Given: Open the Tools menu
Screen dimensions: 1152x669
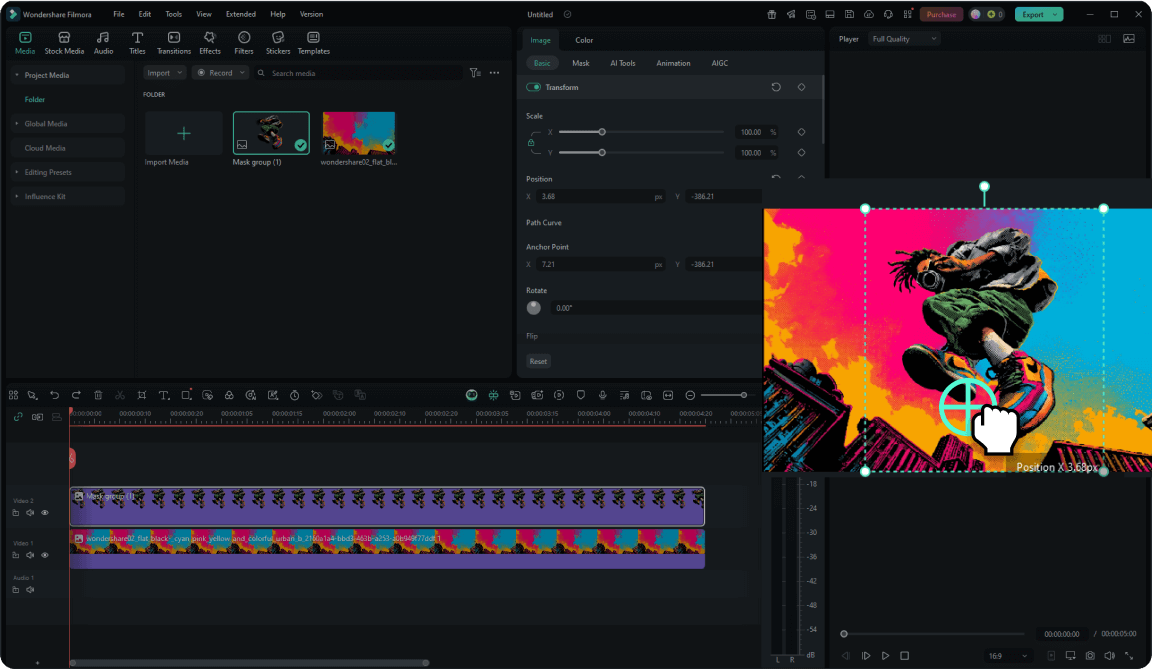Looking at the screenshot, I should (173, 14).
